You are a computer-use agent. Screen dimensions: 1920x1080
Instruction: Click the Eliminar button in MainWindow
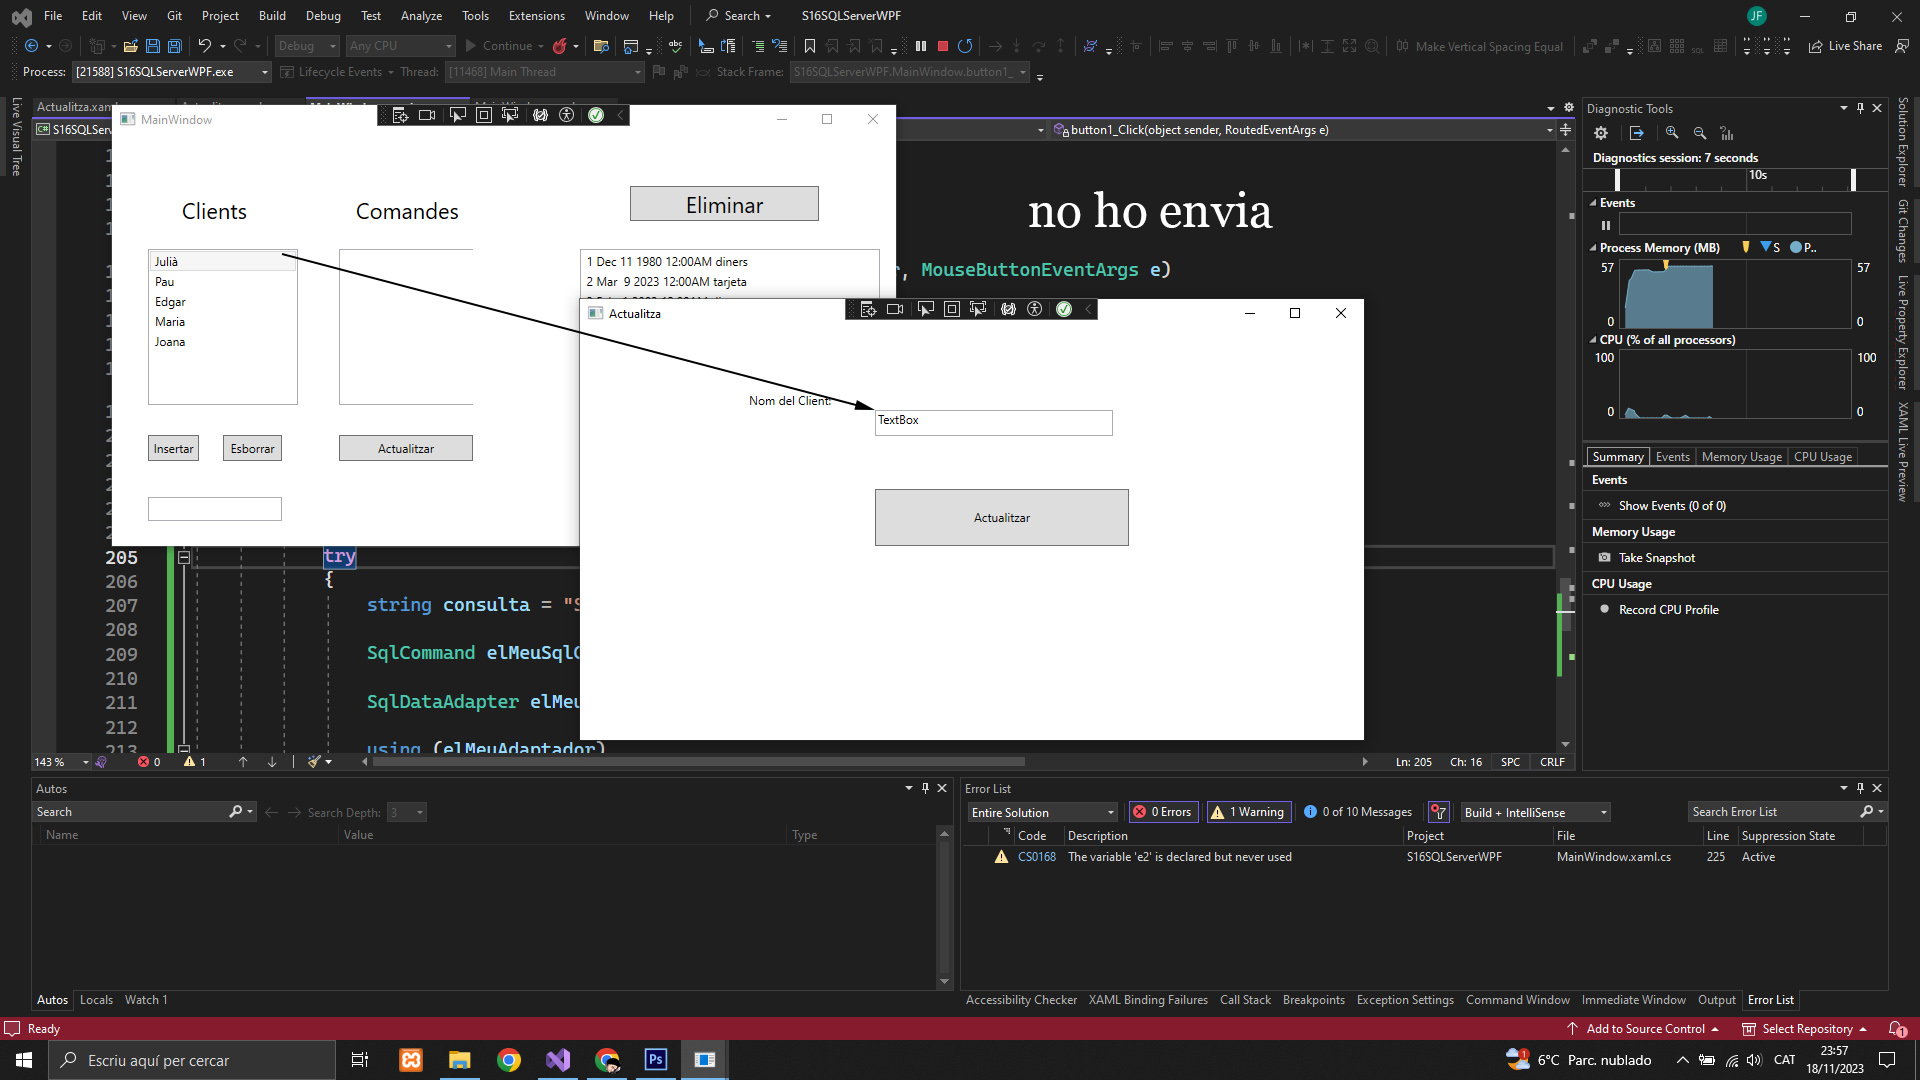point(724,204)
